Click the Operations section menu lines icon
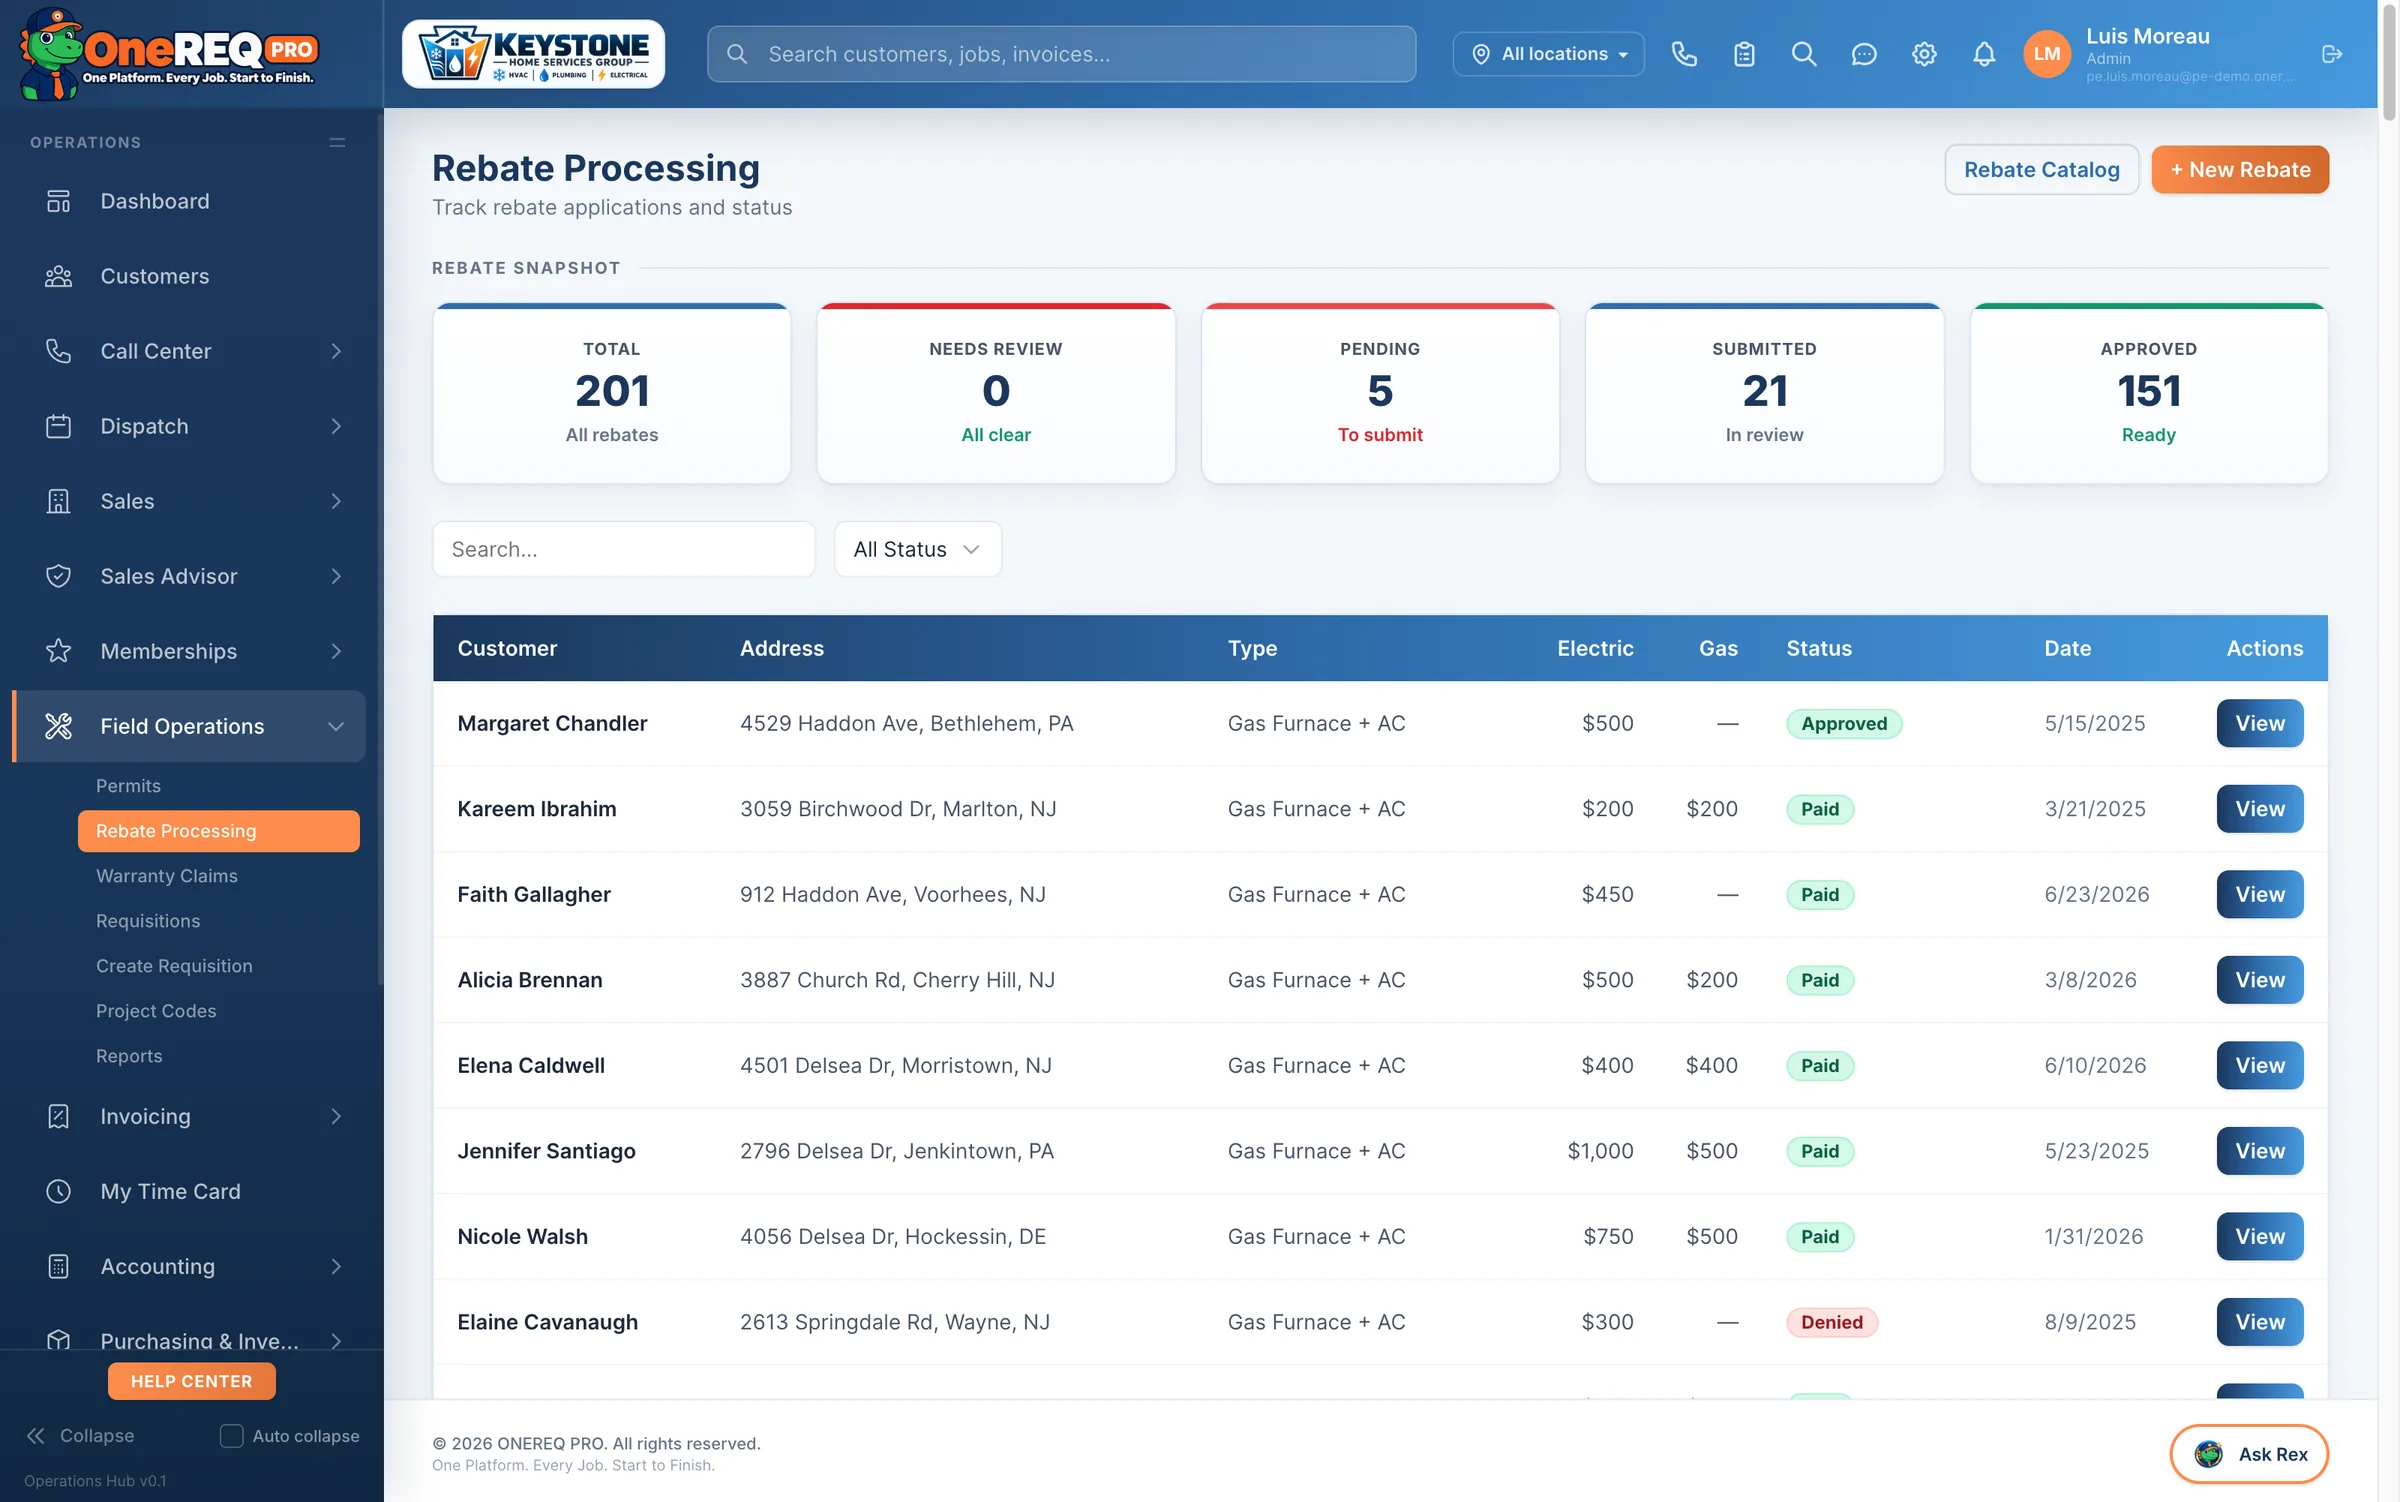 [338, 143]
